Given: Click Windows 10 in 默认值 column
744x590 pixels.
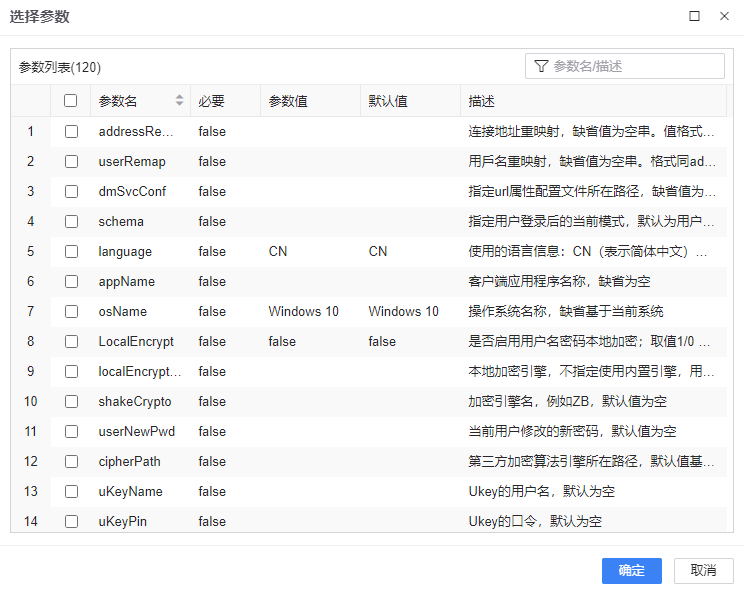Looking at the screenshot, I should 404,311.
